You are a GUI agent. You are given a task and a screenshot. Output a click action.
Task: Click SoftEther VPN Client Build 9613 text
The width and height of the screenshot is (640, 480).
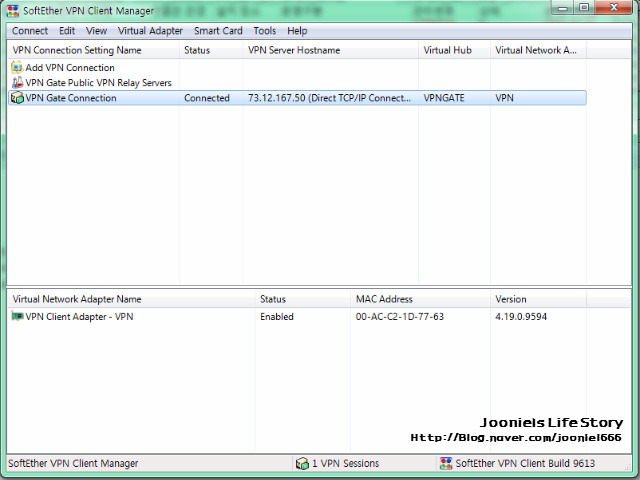pos(525,463)
